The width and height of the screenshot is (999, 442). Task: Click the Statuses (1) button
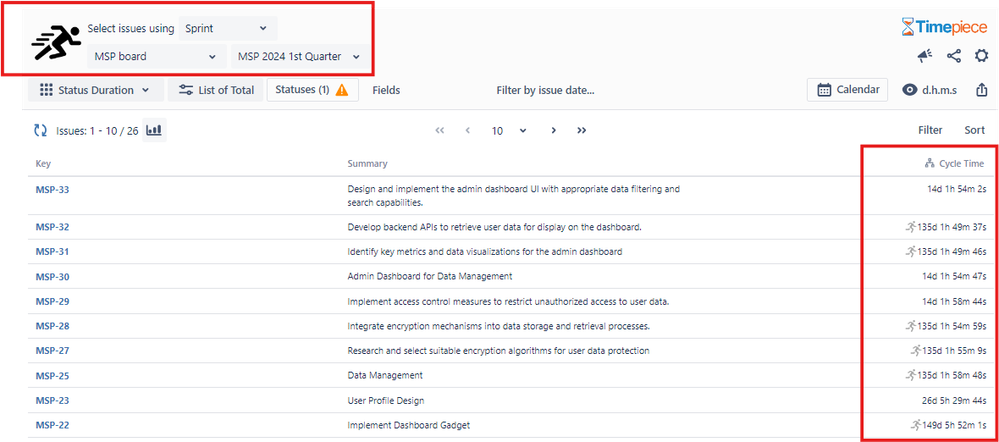click(312, 90)
